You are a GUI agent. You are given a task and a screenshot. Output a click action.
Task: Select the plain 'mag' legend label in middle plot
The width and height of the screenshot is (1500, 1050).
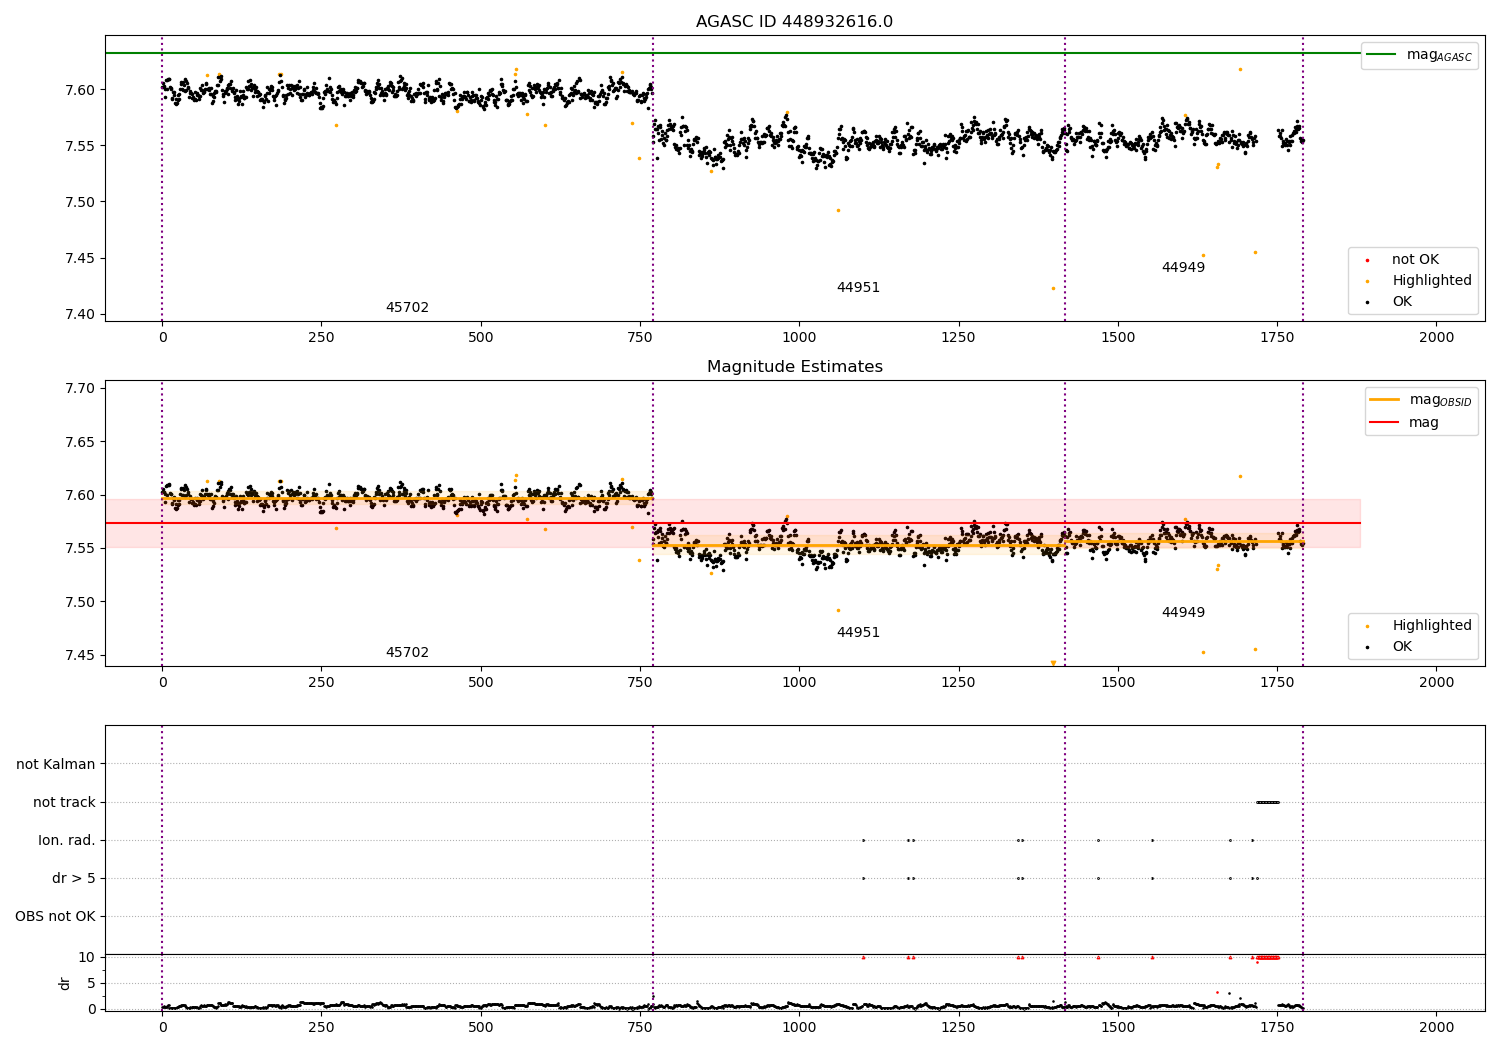click(1424, 423)
